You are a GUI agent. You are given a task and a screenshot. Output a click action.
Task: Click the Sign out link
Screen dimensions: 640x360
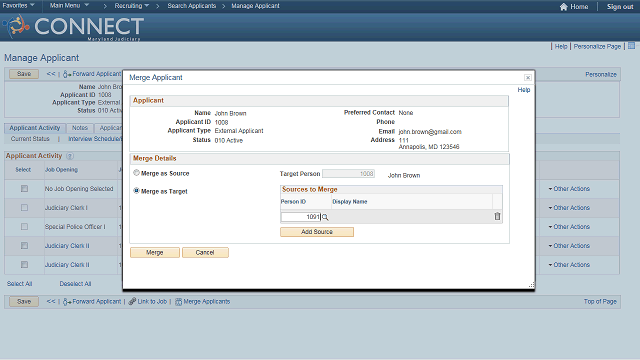coord(620,7)
